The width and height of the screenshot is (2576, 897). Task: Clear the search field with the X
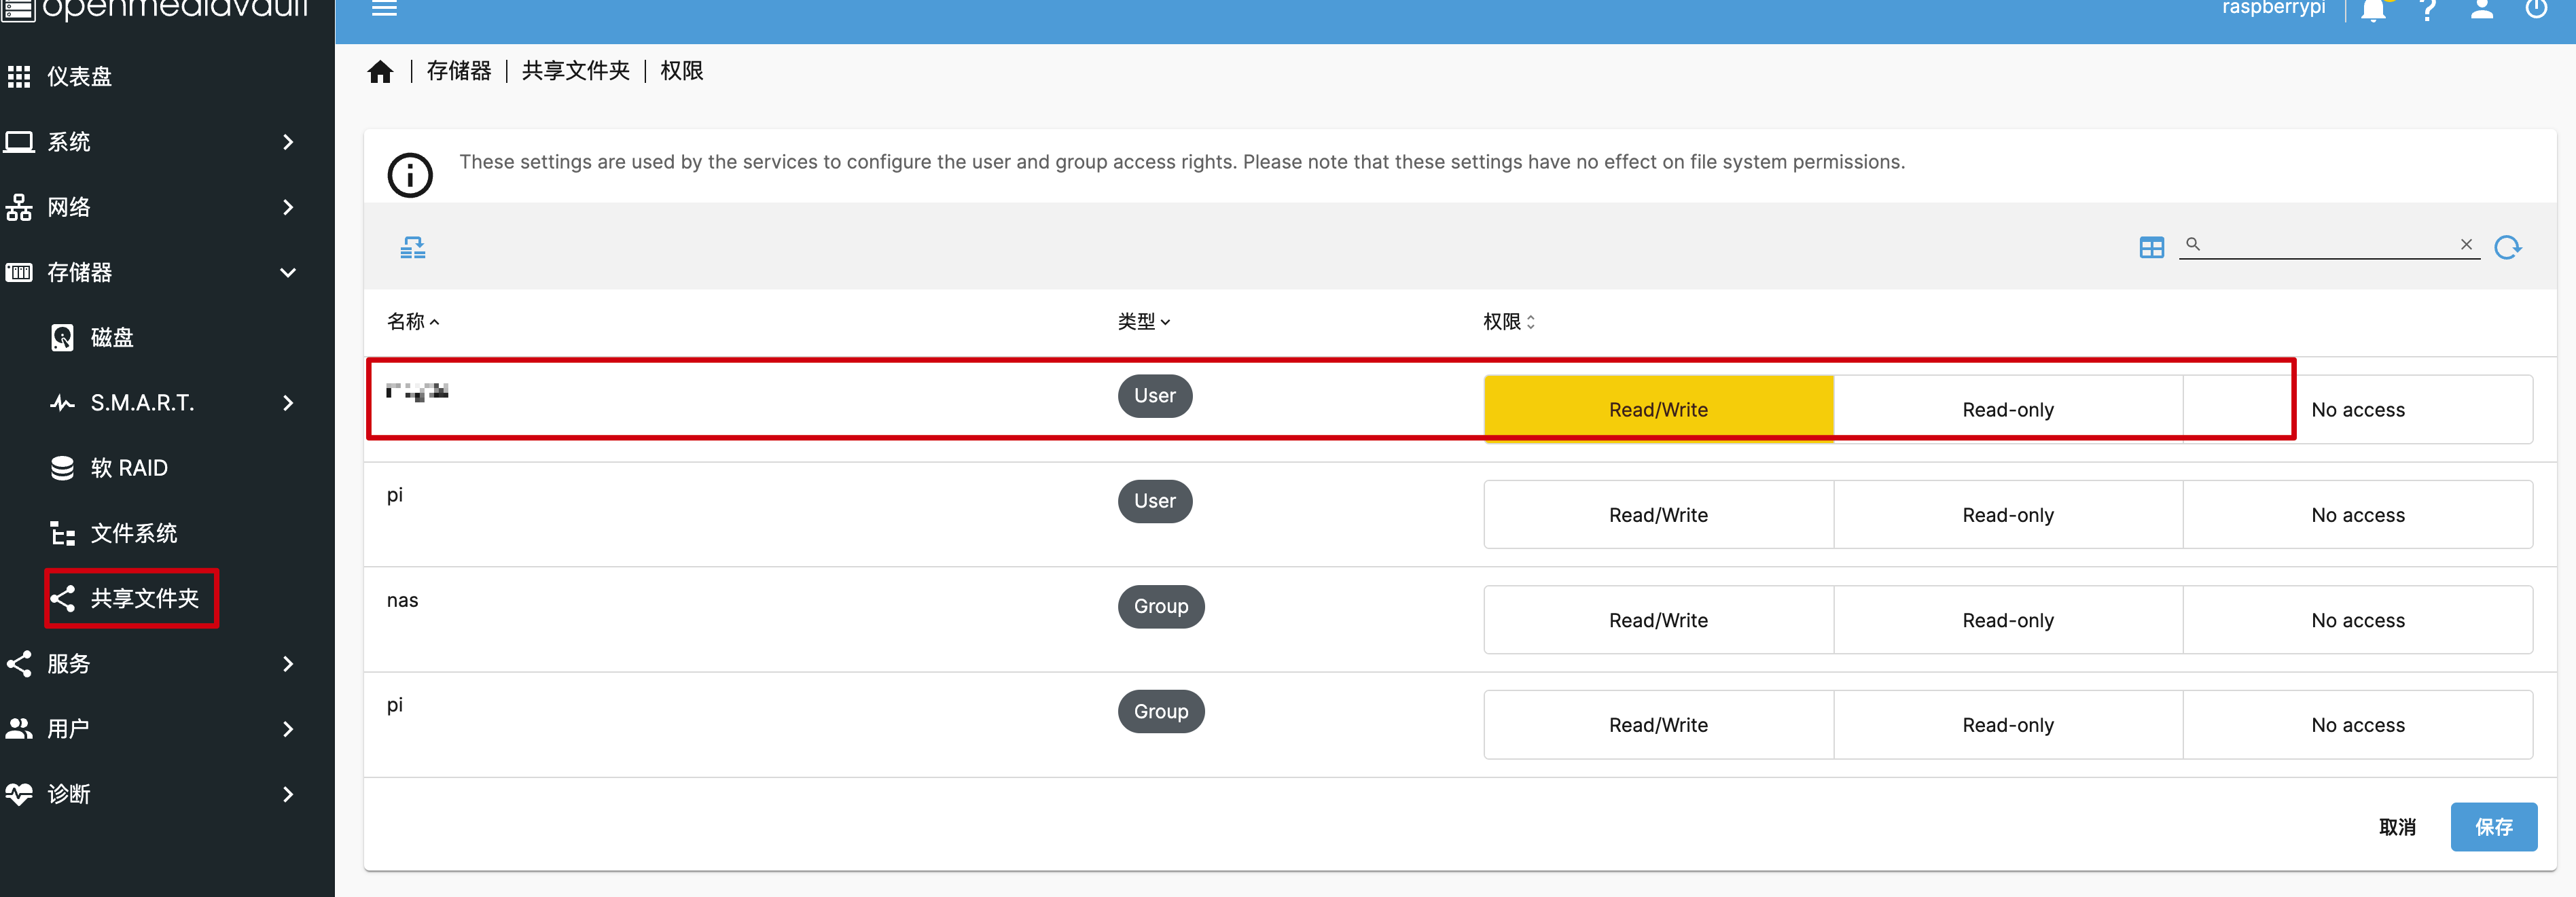(2466, 244)
